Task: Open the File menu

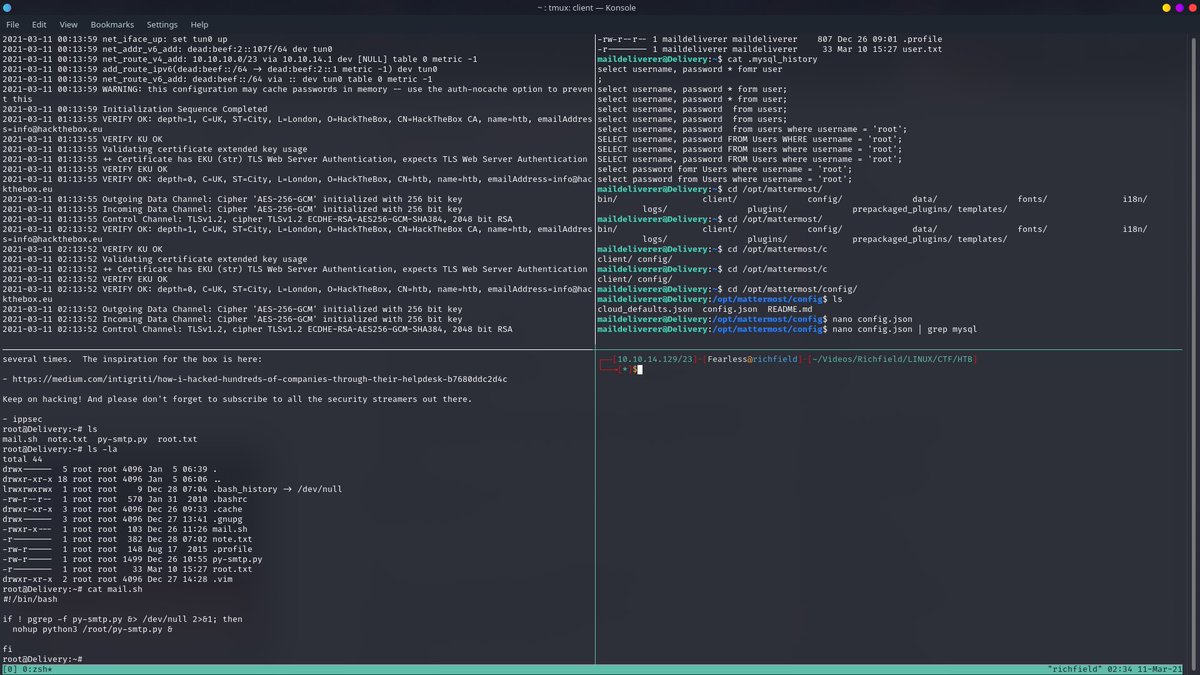Action: pos(12,24)
